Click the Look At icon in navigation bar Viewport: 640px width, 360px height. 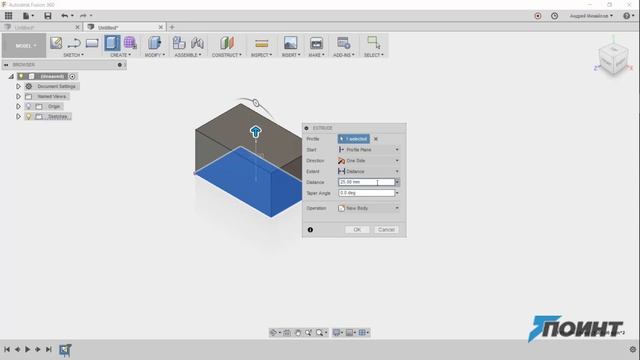pos(287,333)
